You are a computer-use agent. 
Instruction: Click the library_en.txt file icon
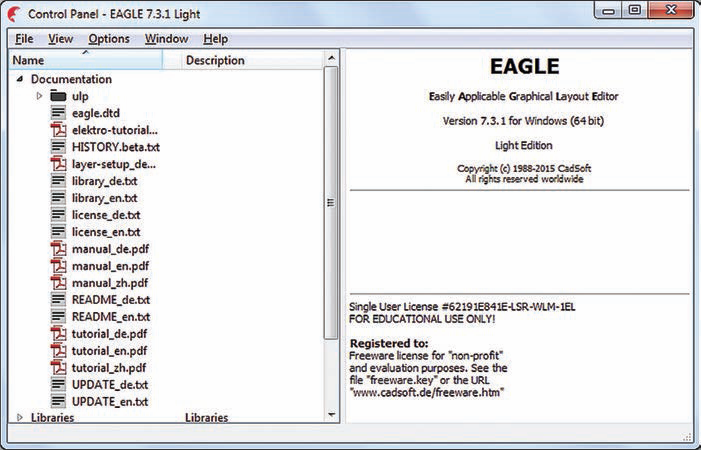(x=58, y=198)
